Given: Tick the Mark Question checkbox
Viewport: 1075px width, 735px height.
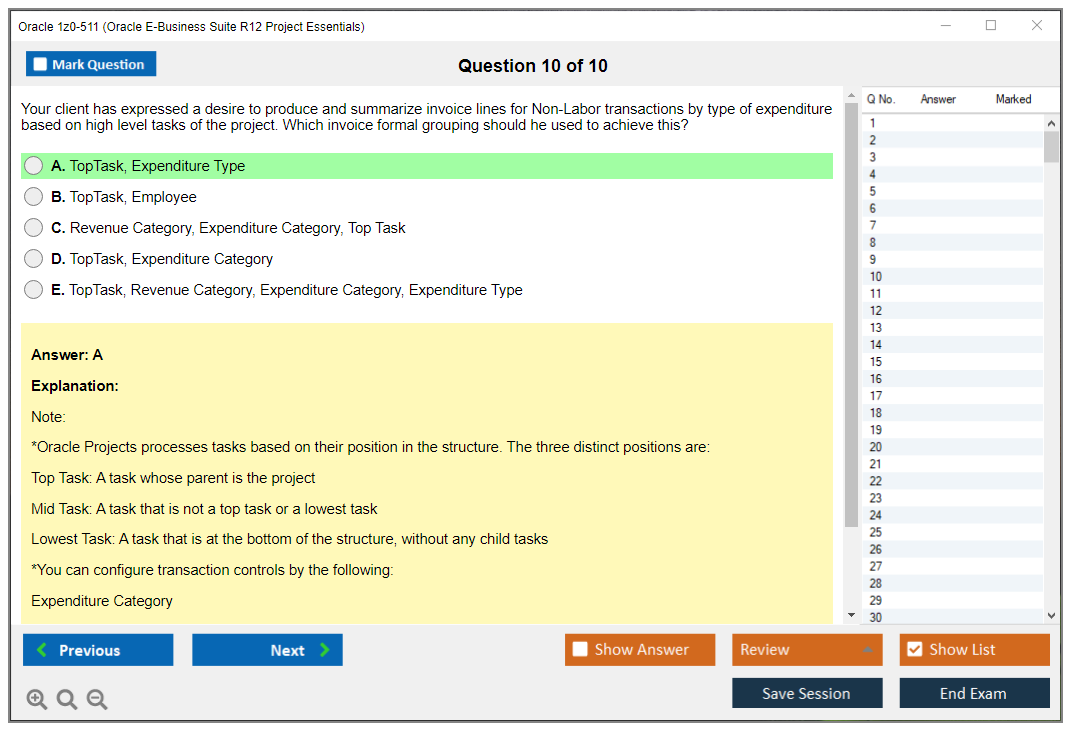Looking at the screenshot, I should (41, 64).
